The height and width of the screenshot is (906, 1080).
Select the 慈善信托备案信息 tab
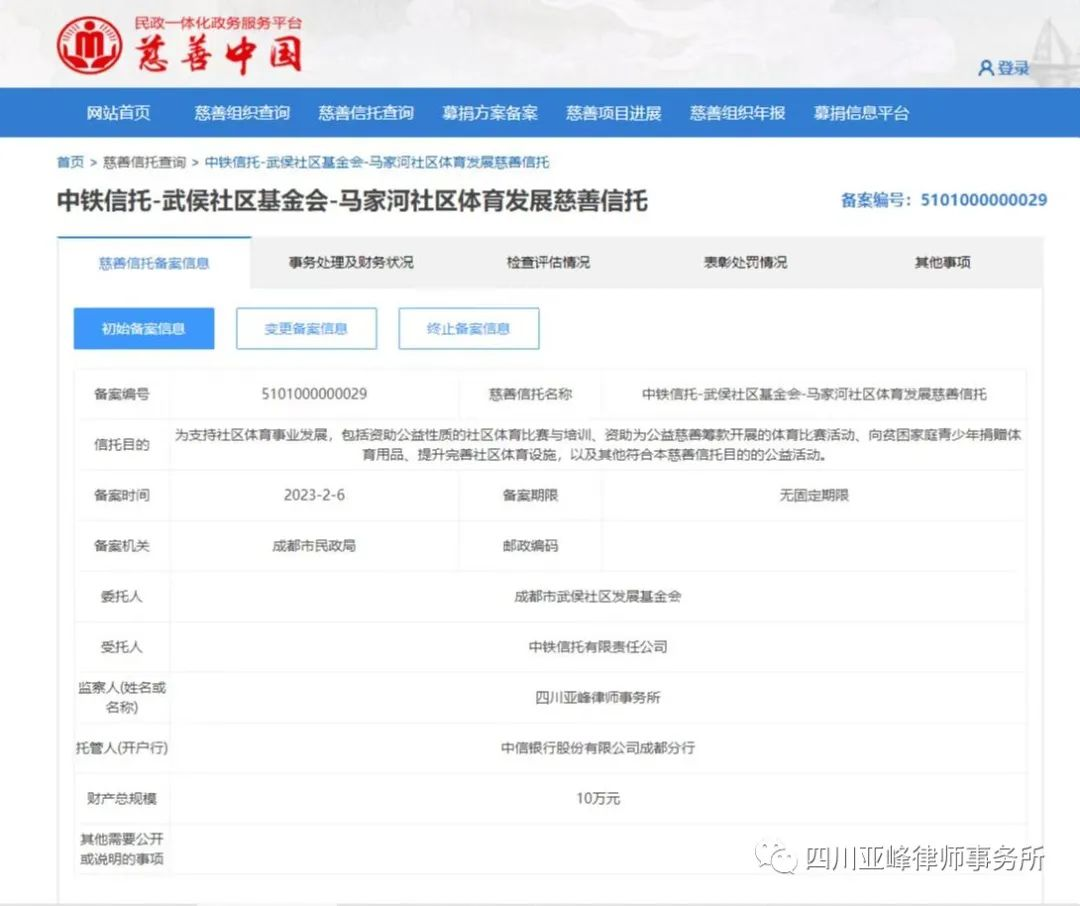pos(154,263)
